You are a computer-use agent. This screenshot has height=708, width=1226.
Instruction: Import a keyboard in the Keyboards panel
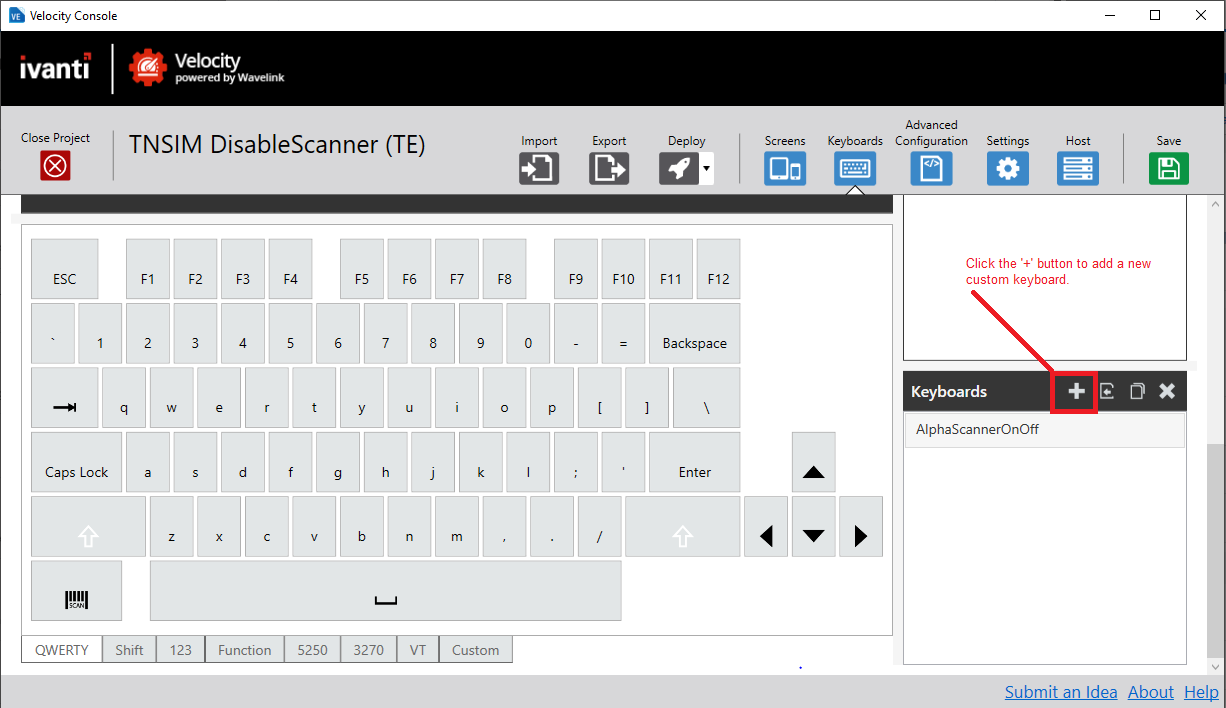pos(1106,391)
